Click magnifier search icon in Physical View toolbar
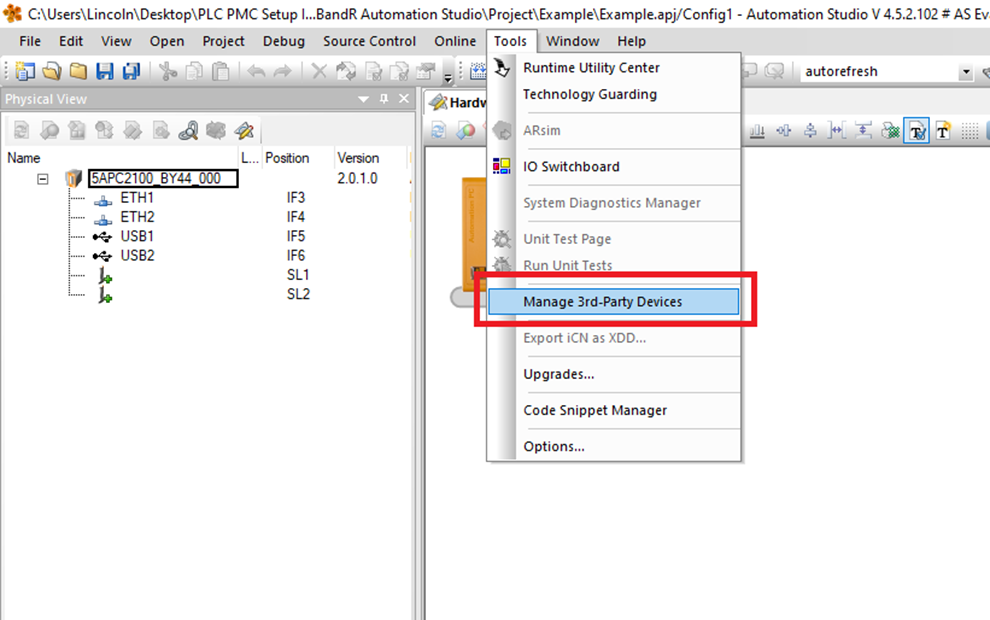This screenshot has width=990, height=620. [x=188, y=131]
